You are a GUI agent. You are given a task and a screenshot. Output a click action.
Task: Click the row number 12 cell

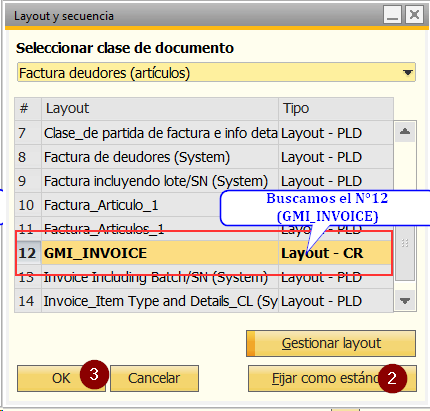pyautogui.click(x=28, y=253)
